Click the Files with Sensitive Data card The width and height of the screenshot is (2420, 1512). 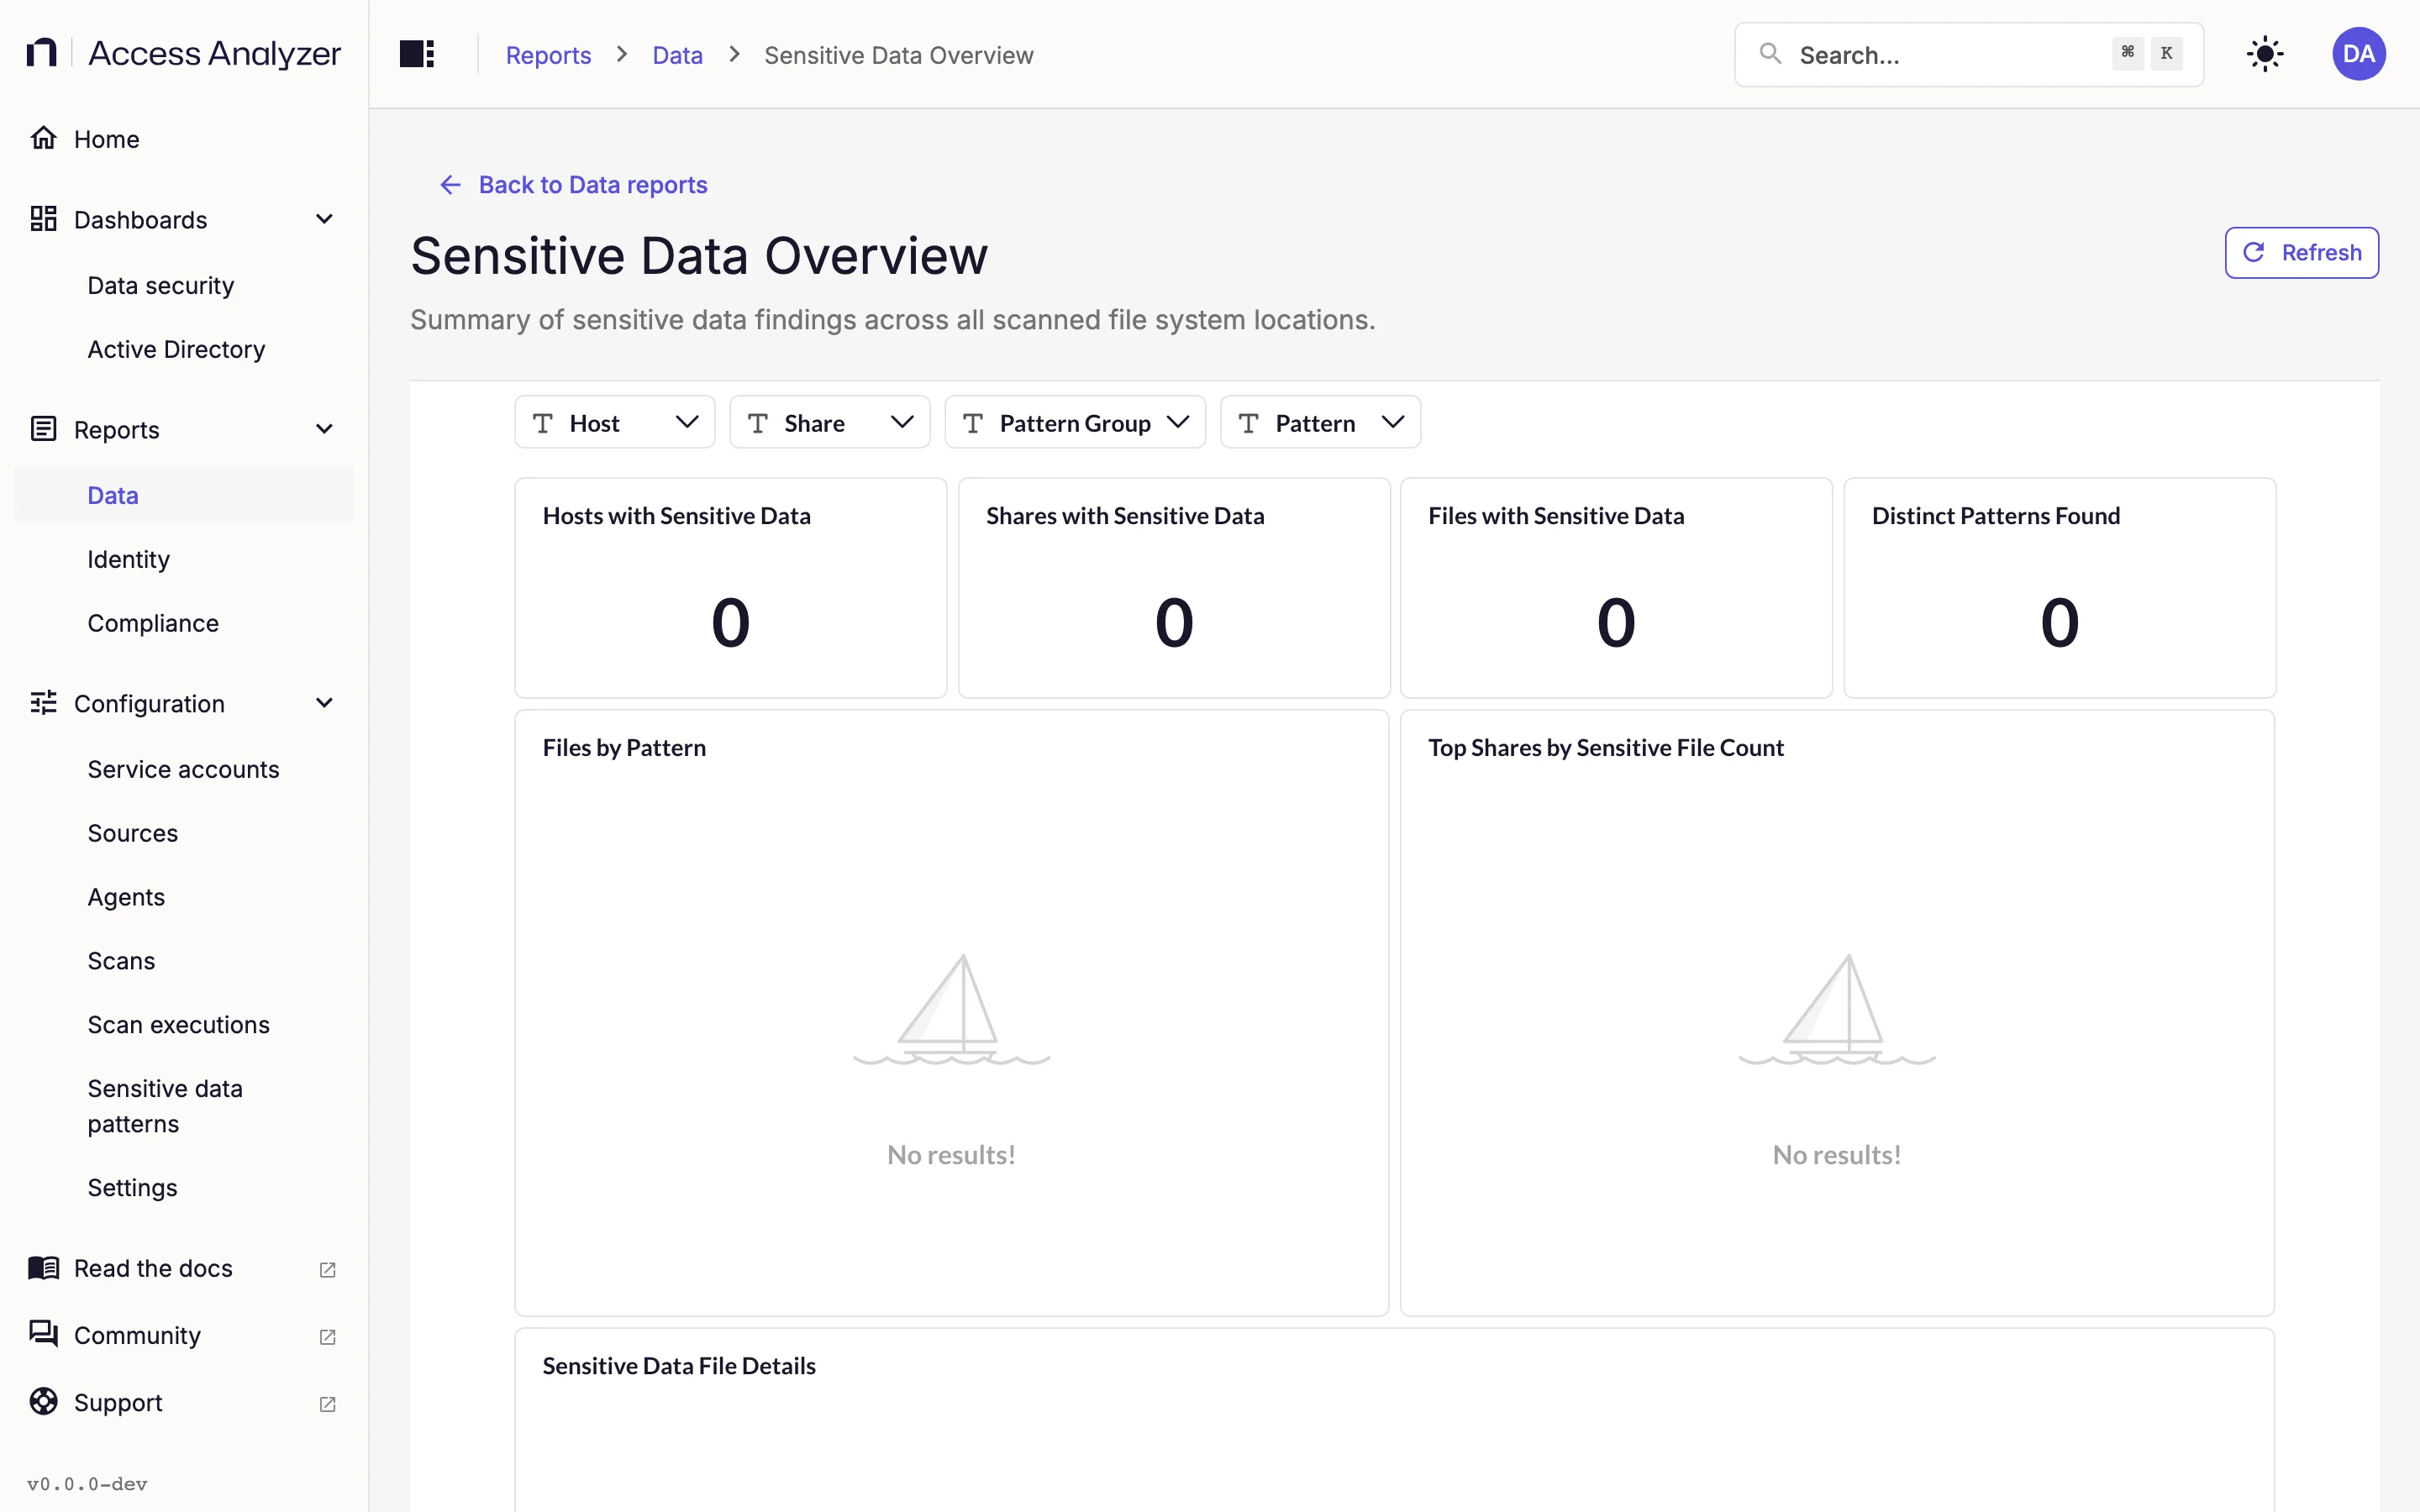pos(1616,588)
